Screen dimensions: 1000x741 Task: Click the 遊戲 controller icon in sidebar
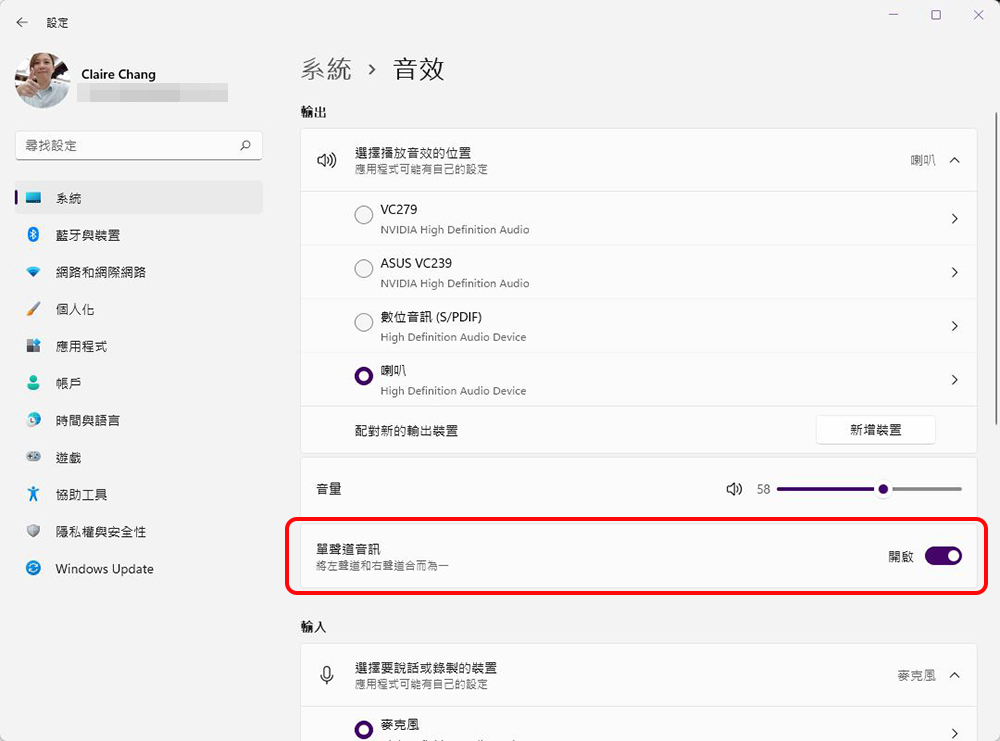33,457
